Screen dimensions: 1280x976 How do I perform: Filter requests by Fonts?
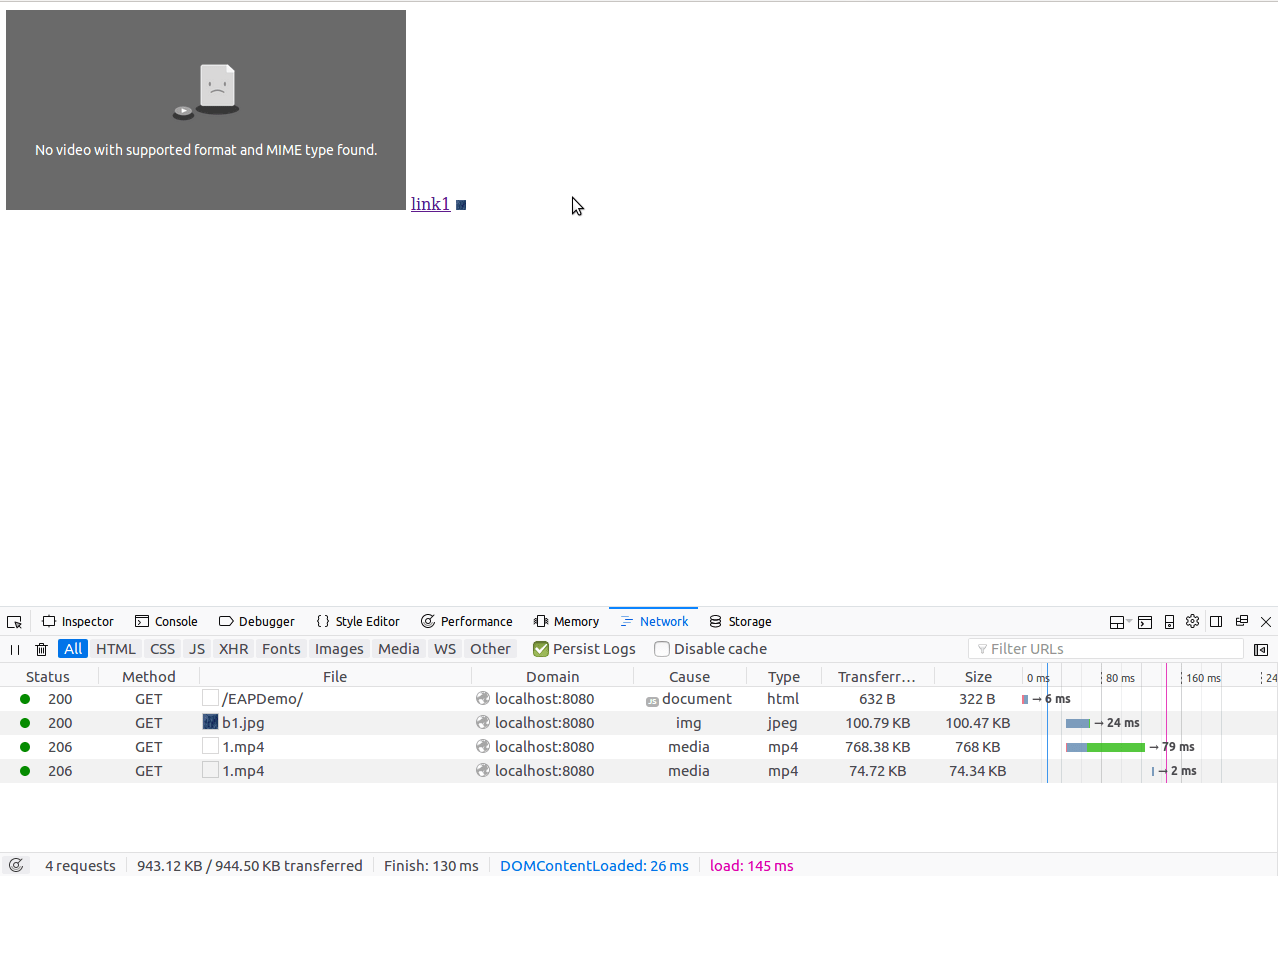tap(281, 649)
